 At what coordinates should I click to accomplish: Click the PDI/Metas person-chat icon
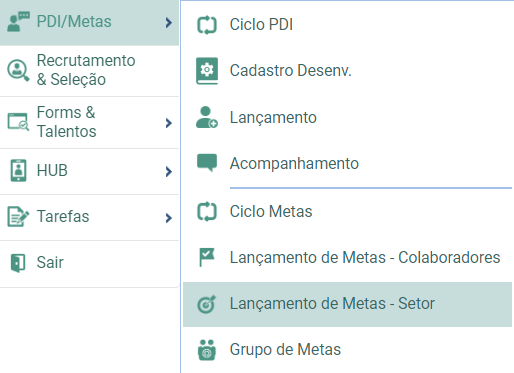(18, 22)
